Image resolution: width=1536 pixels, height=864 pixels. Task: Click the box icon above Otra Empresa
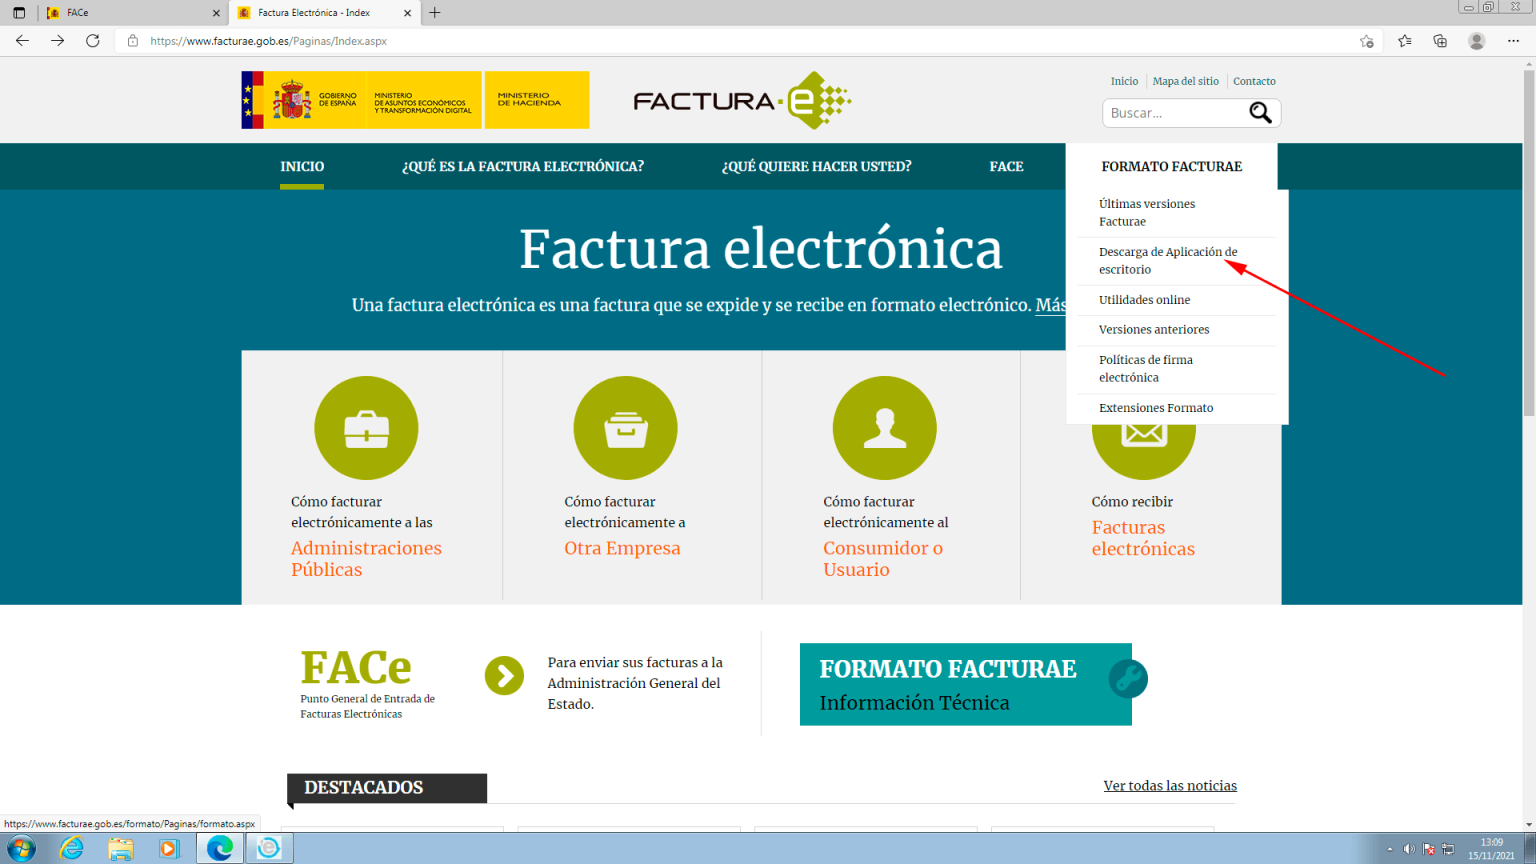625,427
